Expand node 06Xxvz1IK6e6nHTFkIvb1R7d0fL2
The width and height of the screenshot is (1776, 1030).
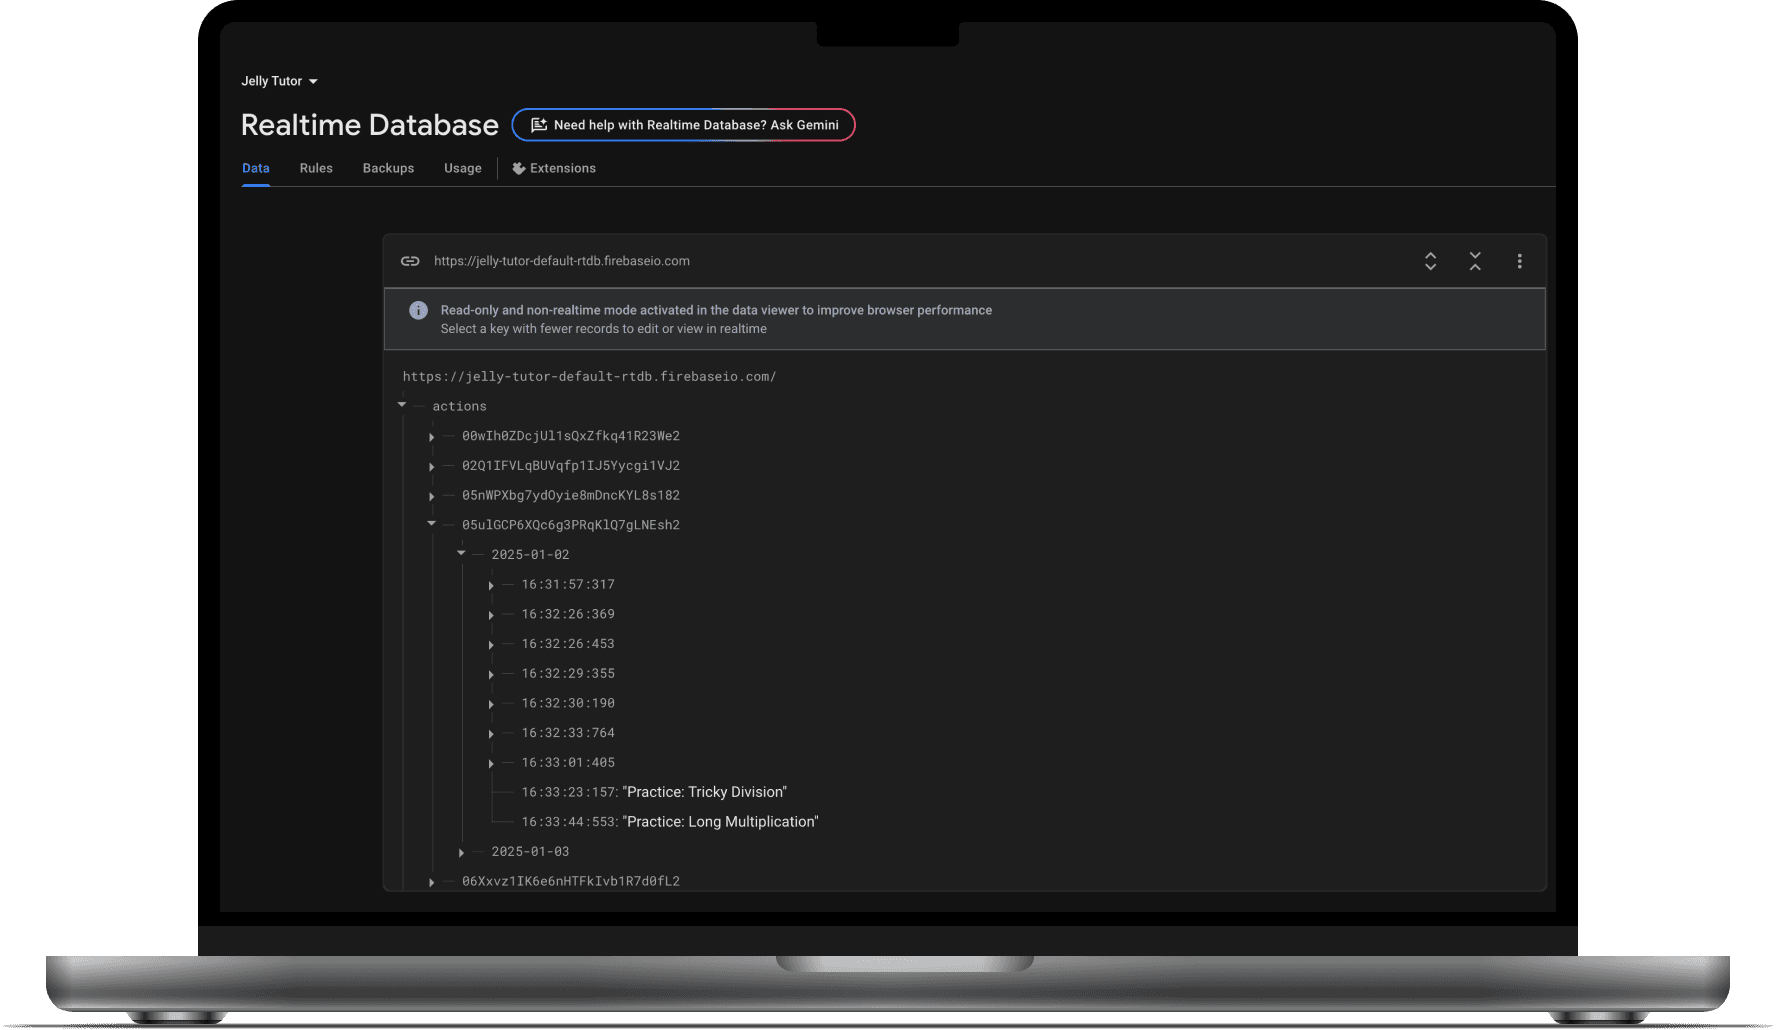(432, 883)
